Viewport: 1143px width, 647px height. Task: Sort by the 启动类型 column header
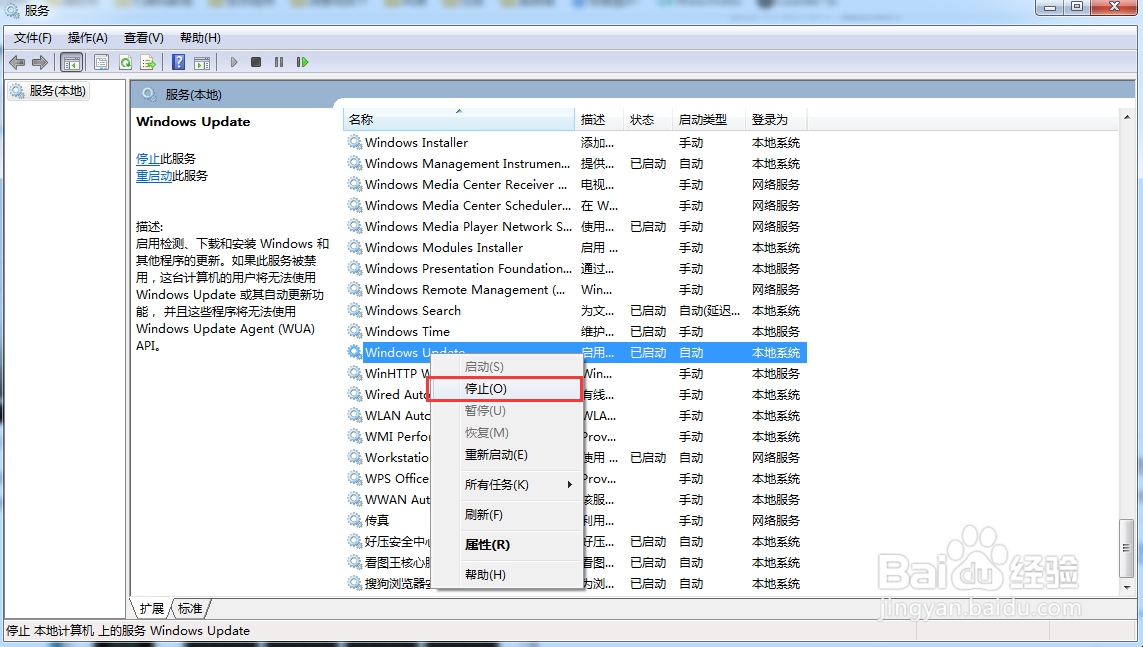[x=709, y=119]
